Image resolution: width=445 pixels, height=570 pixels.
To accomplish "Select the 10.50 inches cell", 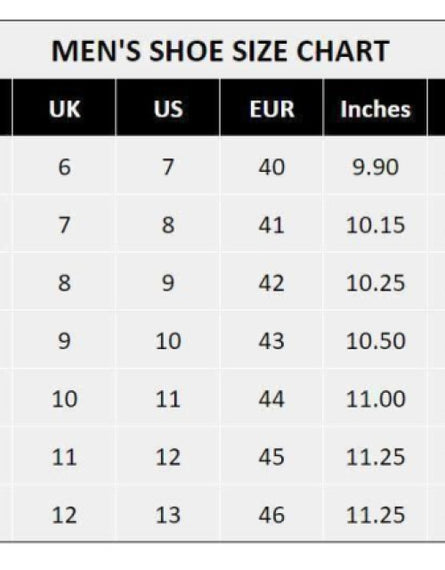I will click(375, 341).
